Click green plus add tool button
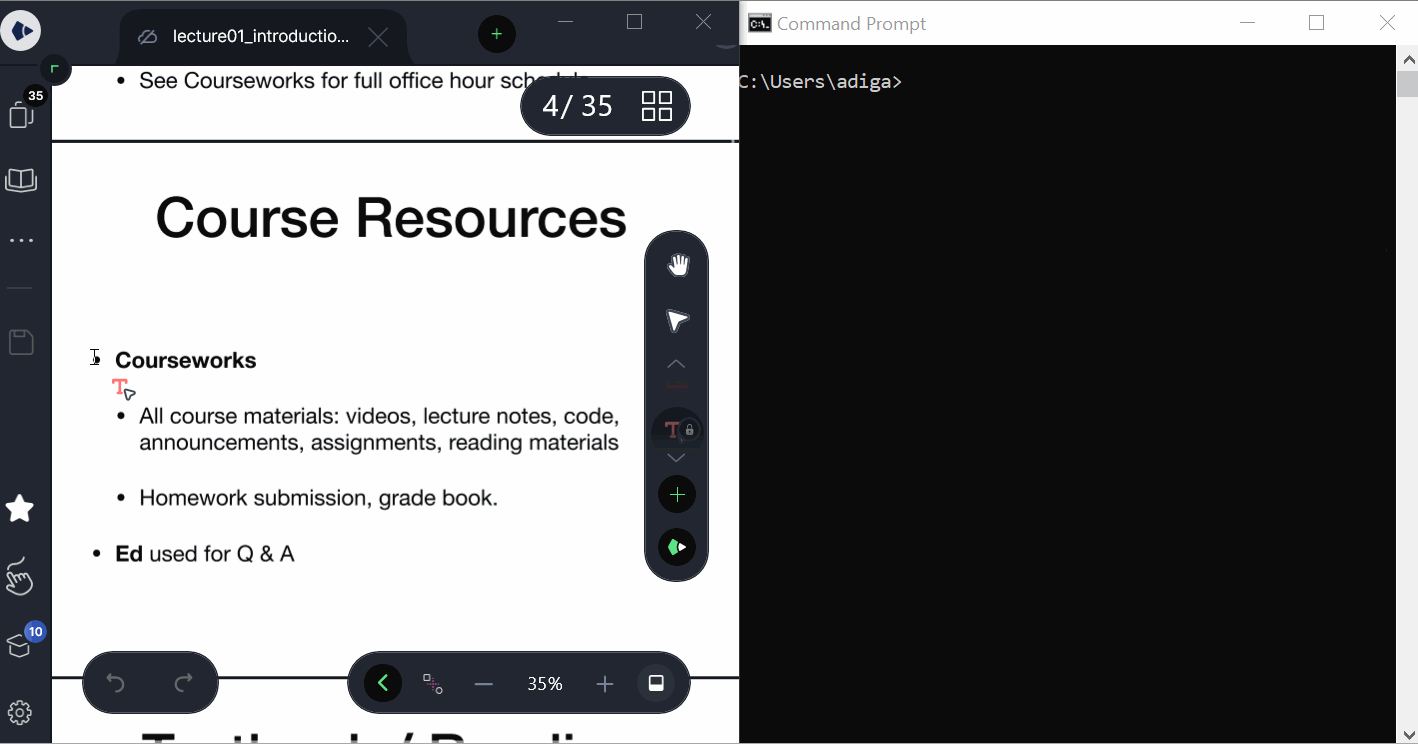 click(677, 494)
